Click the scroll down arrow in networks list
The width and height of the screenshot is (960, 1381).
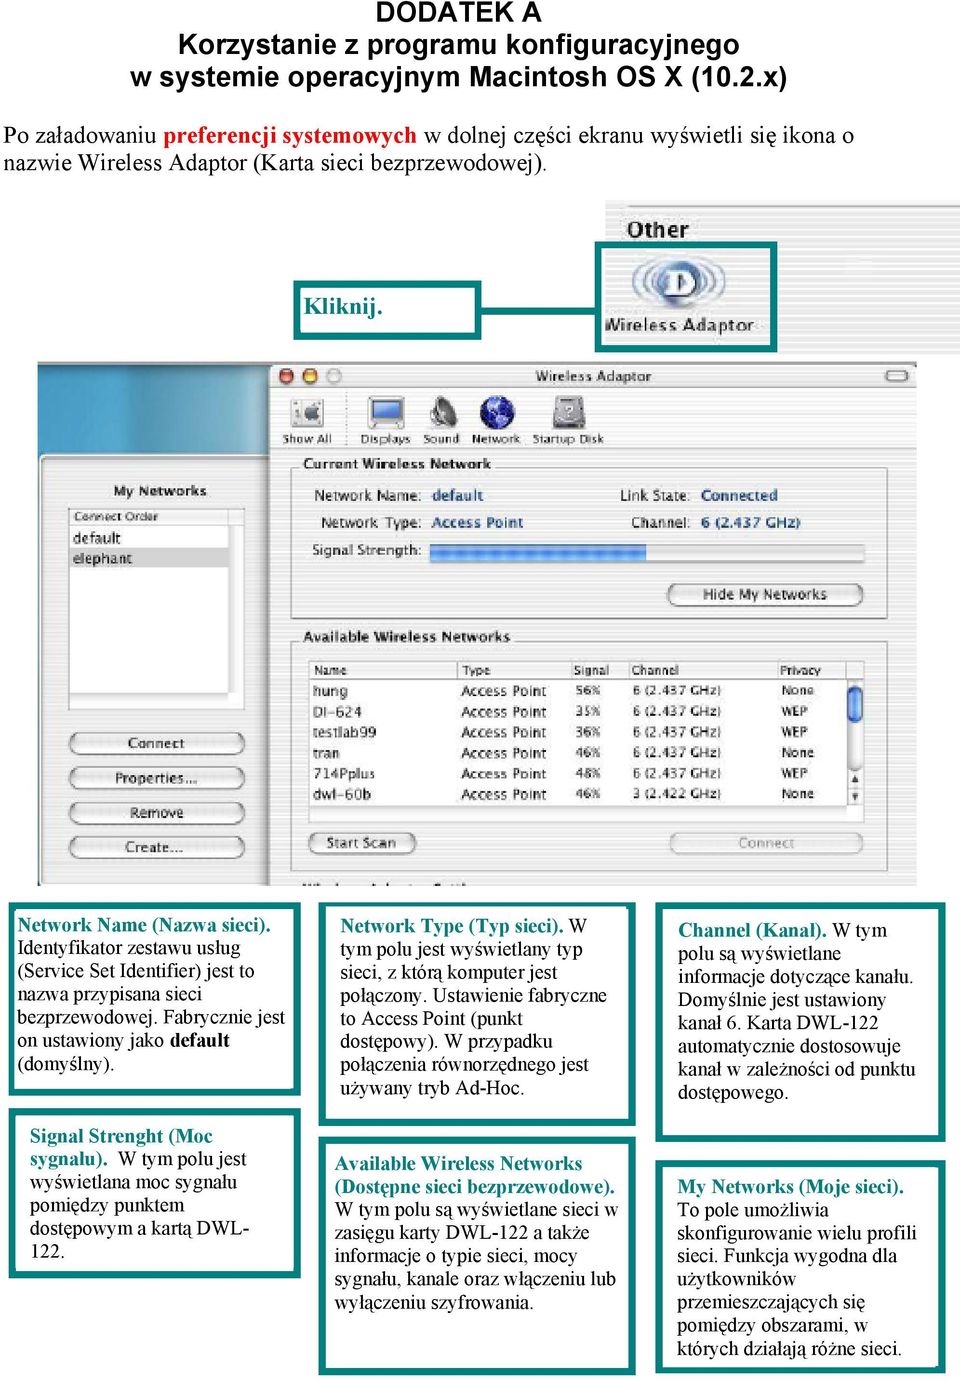point(855,796)
